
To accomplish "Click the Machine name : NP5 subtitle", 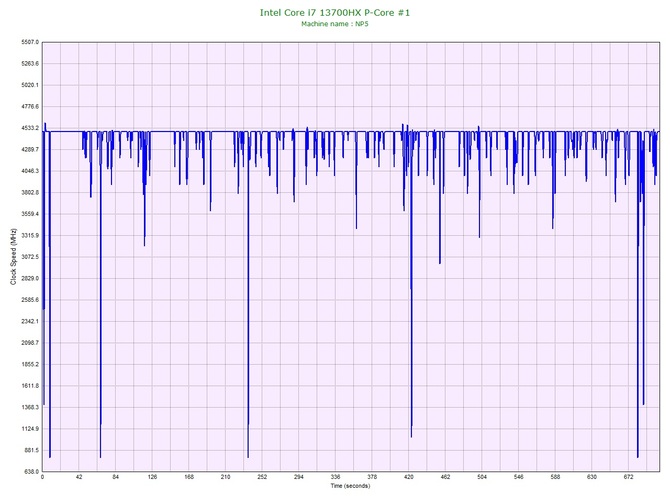I will [x=335, y=24].
